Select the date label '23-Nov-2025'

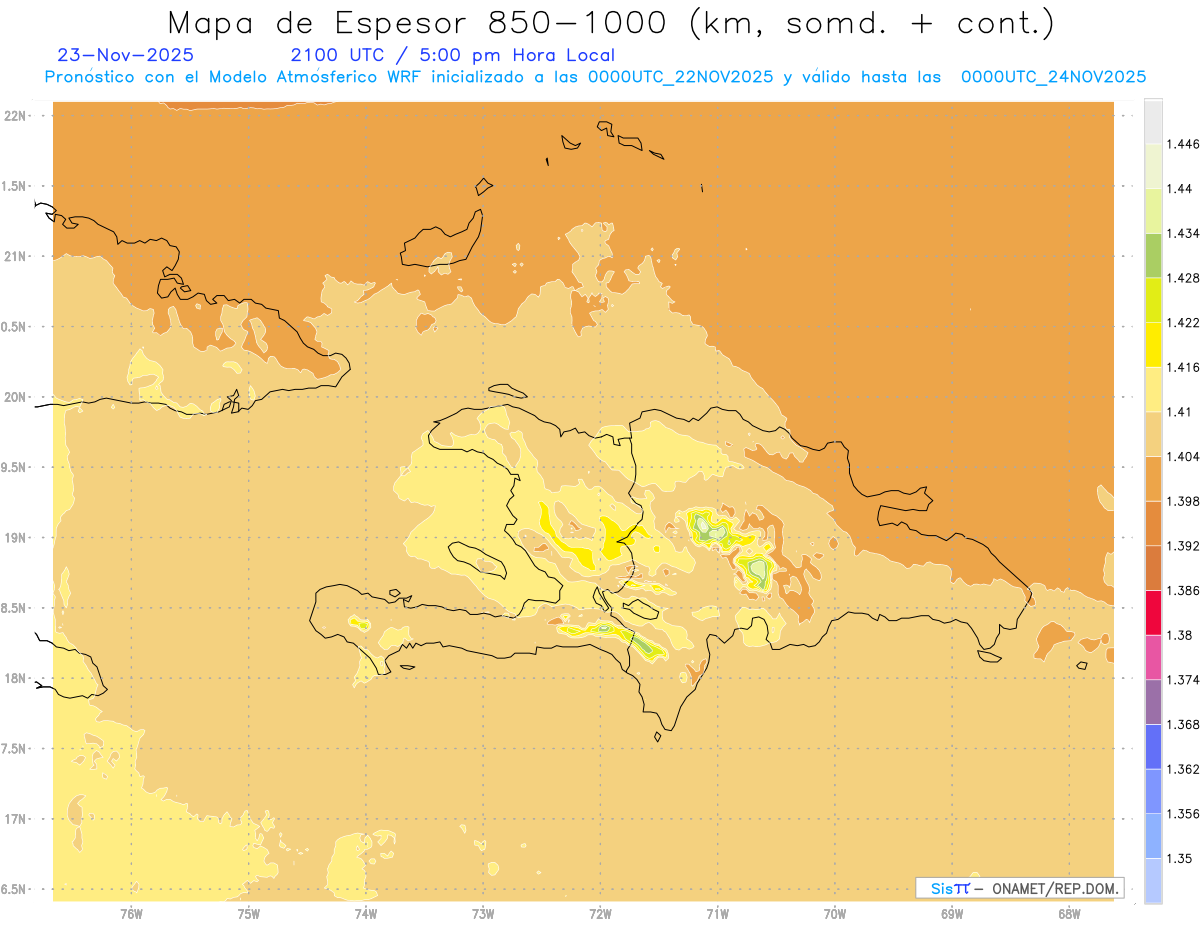[126, 55]
